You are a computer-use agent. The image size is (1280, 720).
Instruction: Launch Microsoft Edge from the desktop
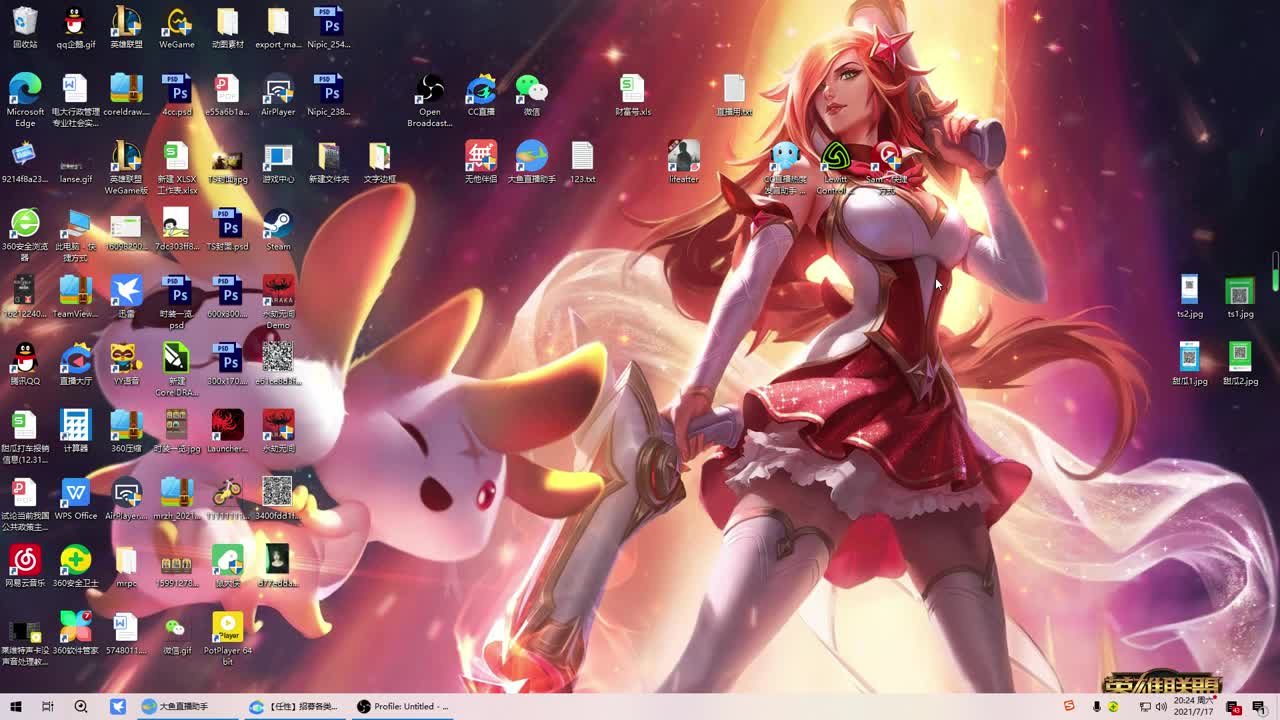[25, 89]
